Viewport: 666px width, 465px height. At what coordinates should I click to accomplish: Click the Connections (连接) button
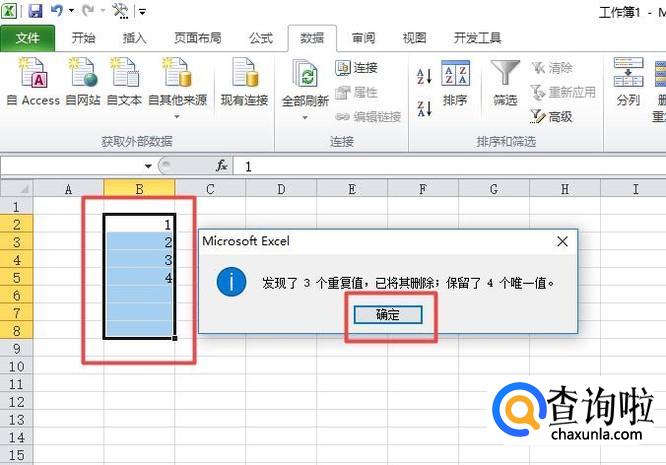click(x=357, y=68)
